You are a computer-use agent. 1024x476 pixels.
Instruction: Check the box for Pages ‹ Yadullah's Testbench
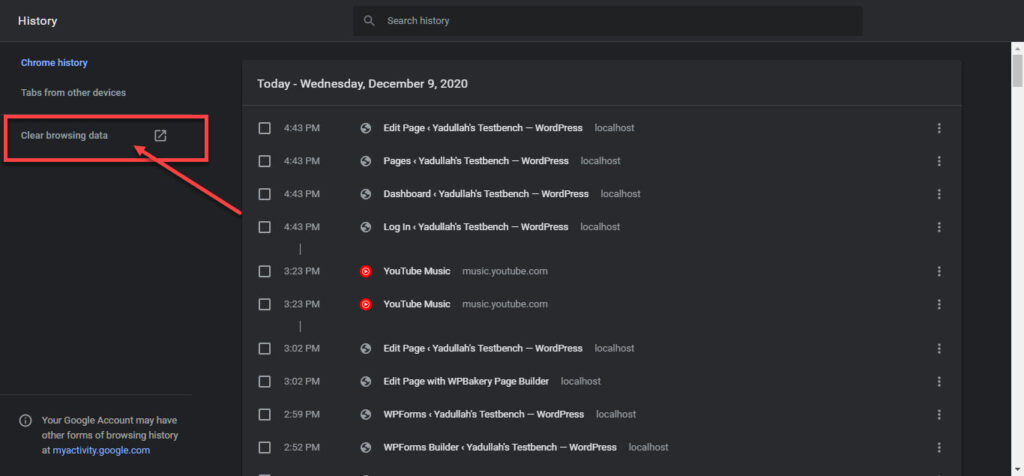coord(264,161)
